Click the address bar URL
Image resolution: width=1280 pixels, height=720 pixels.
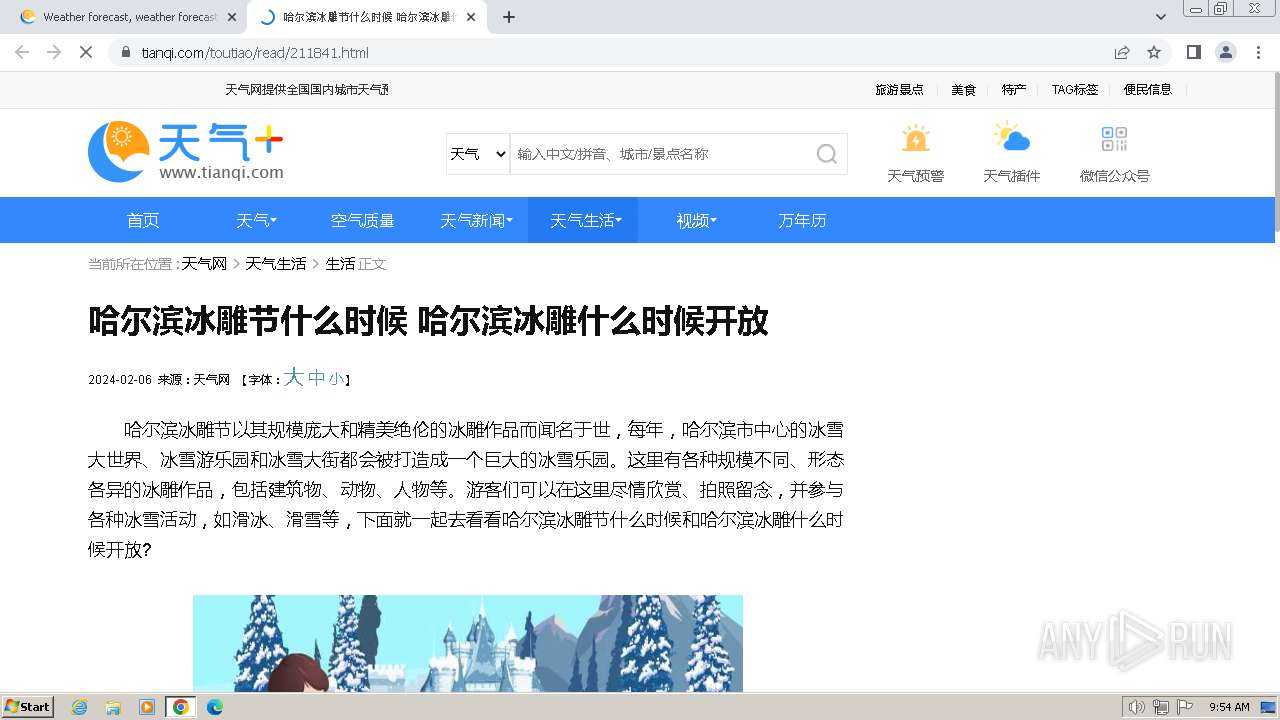[255, 52]
